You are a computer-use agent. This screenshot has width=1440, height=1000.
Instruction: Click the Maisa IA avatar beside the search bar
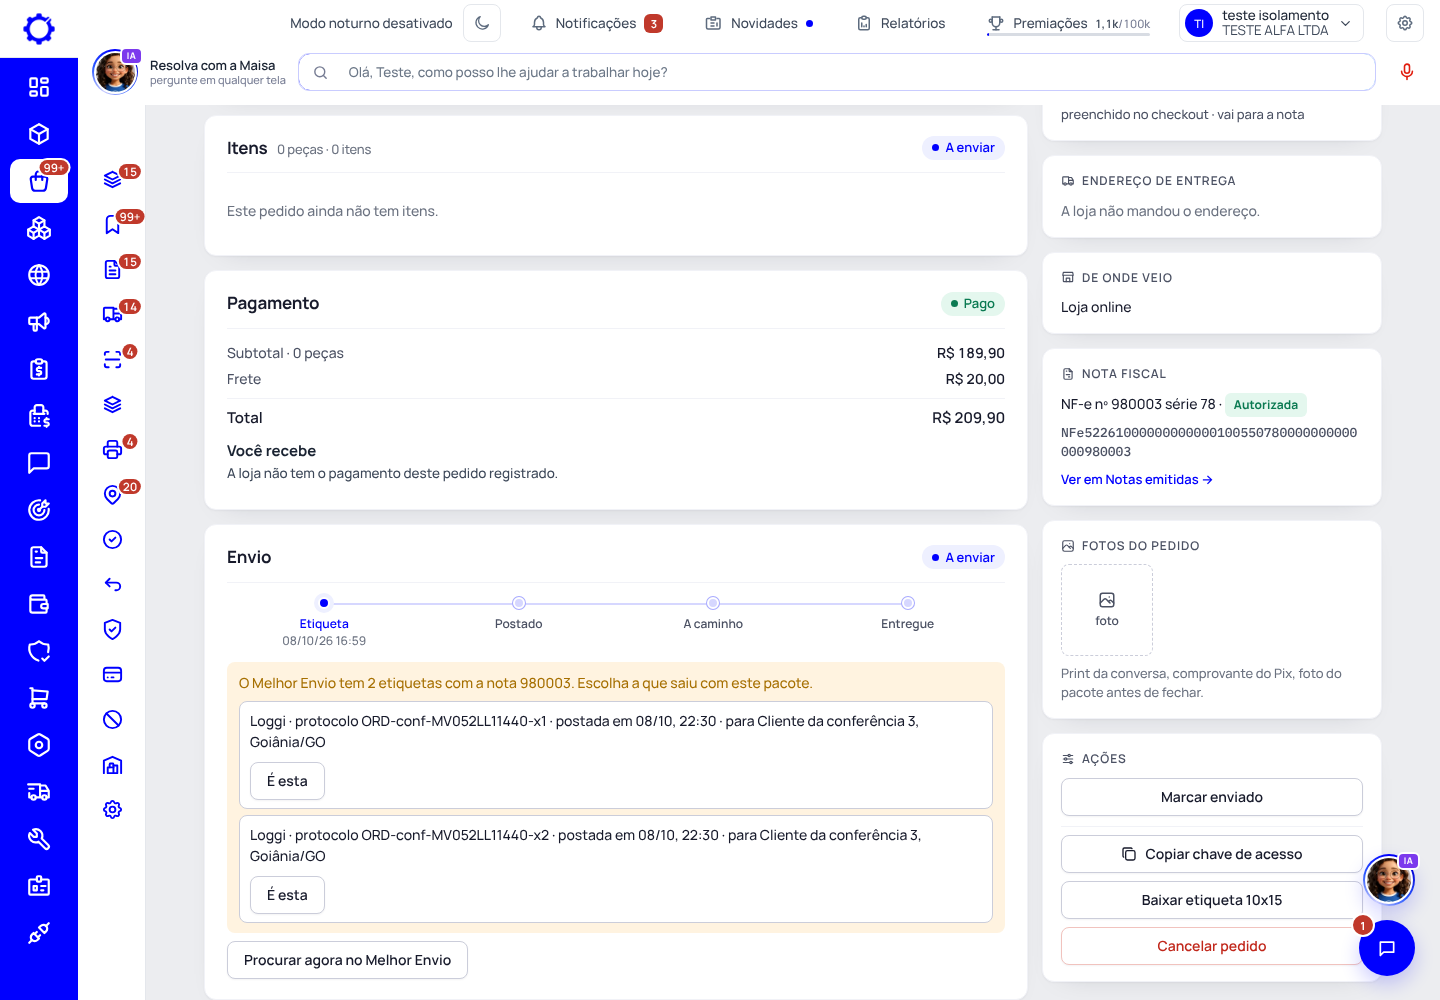pos(115,72)
